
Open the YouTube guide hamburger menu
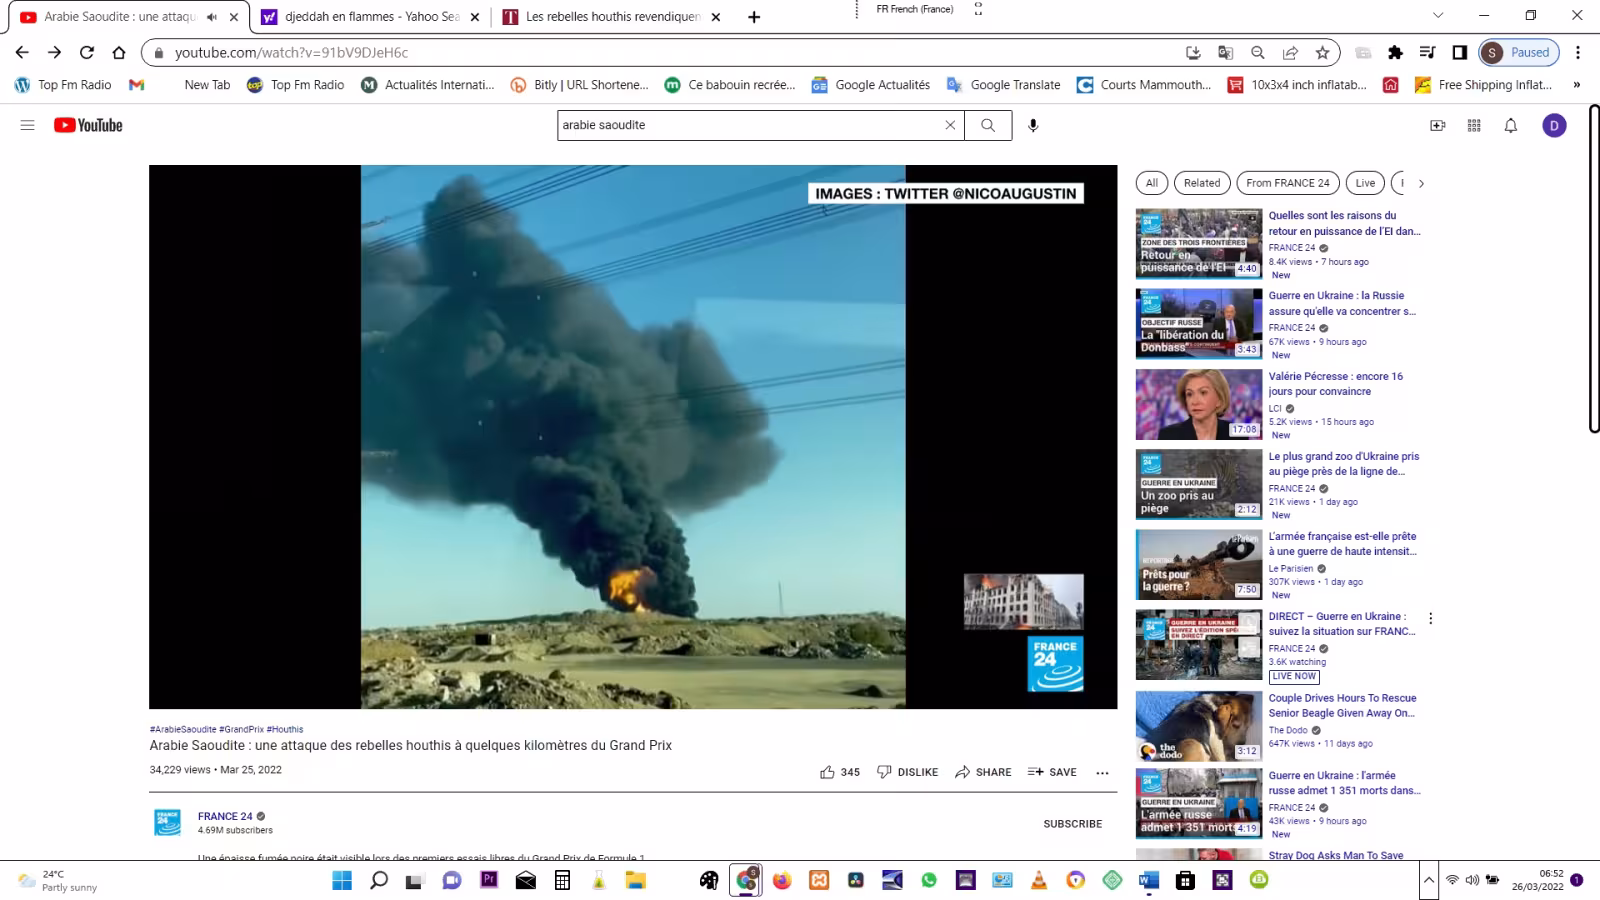tap(27, 125)
